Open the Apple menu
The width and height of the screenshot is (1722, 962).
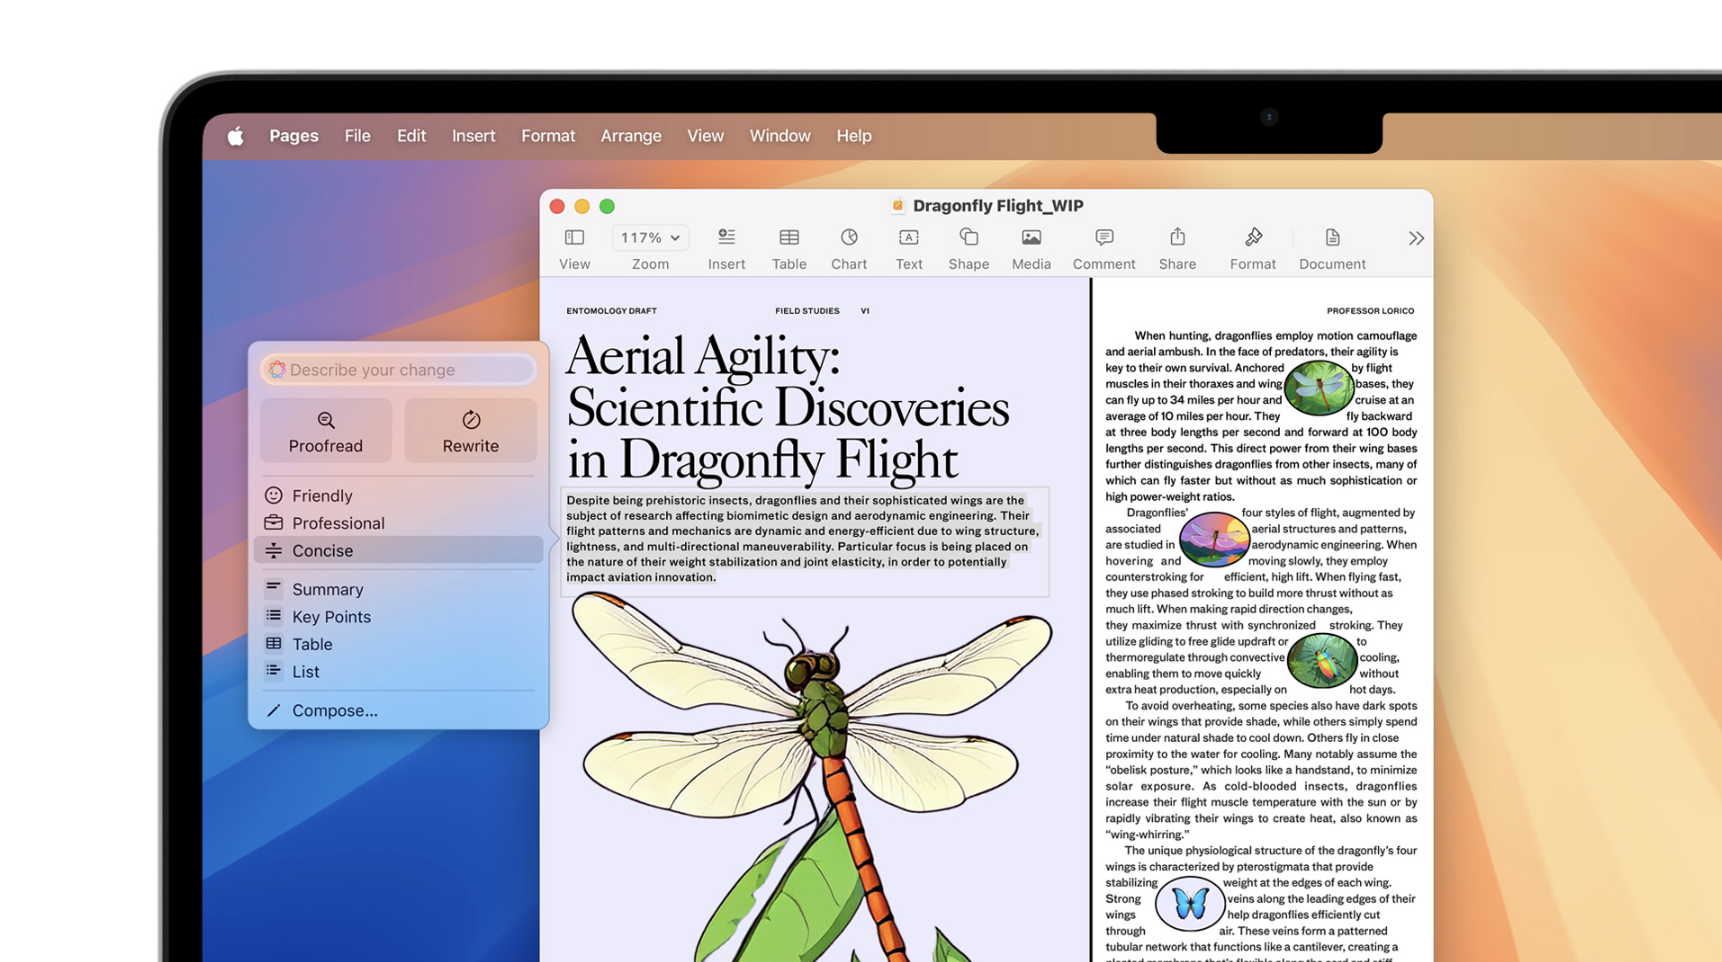coord(235,136)
